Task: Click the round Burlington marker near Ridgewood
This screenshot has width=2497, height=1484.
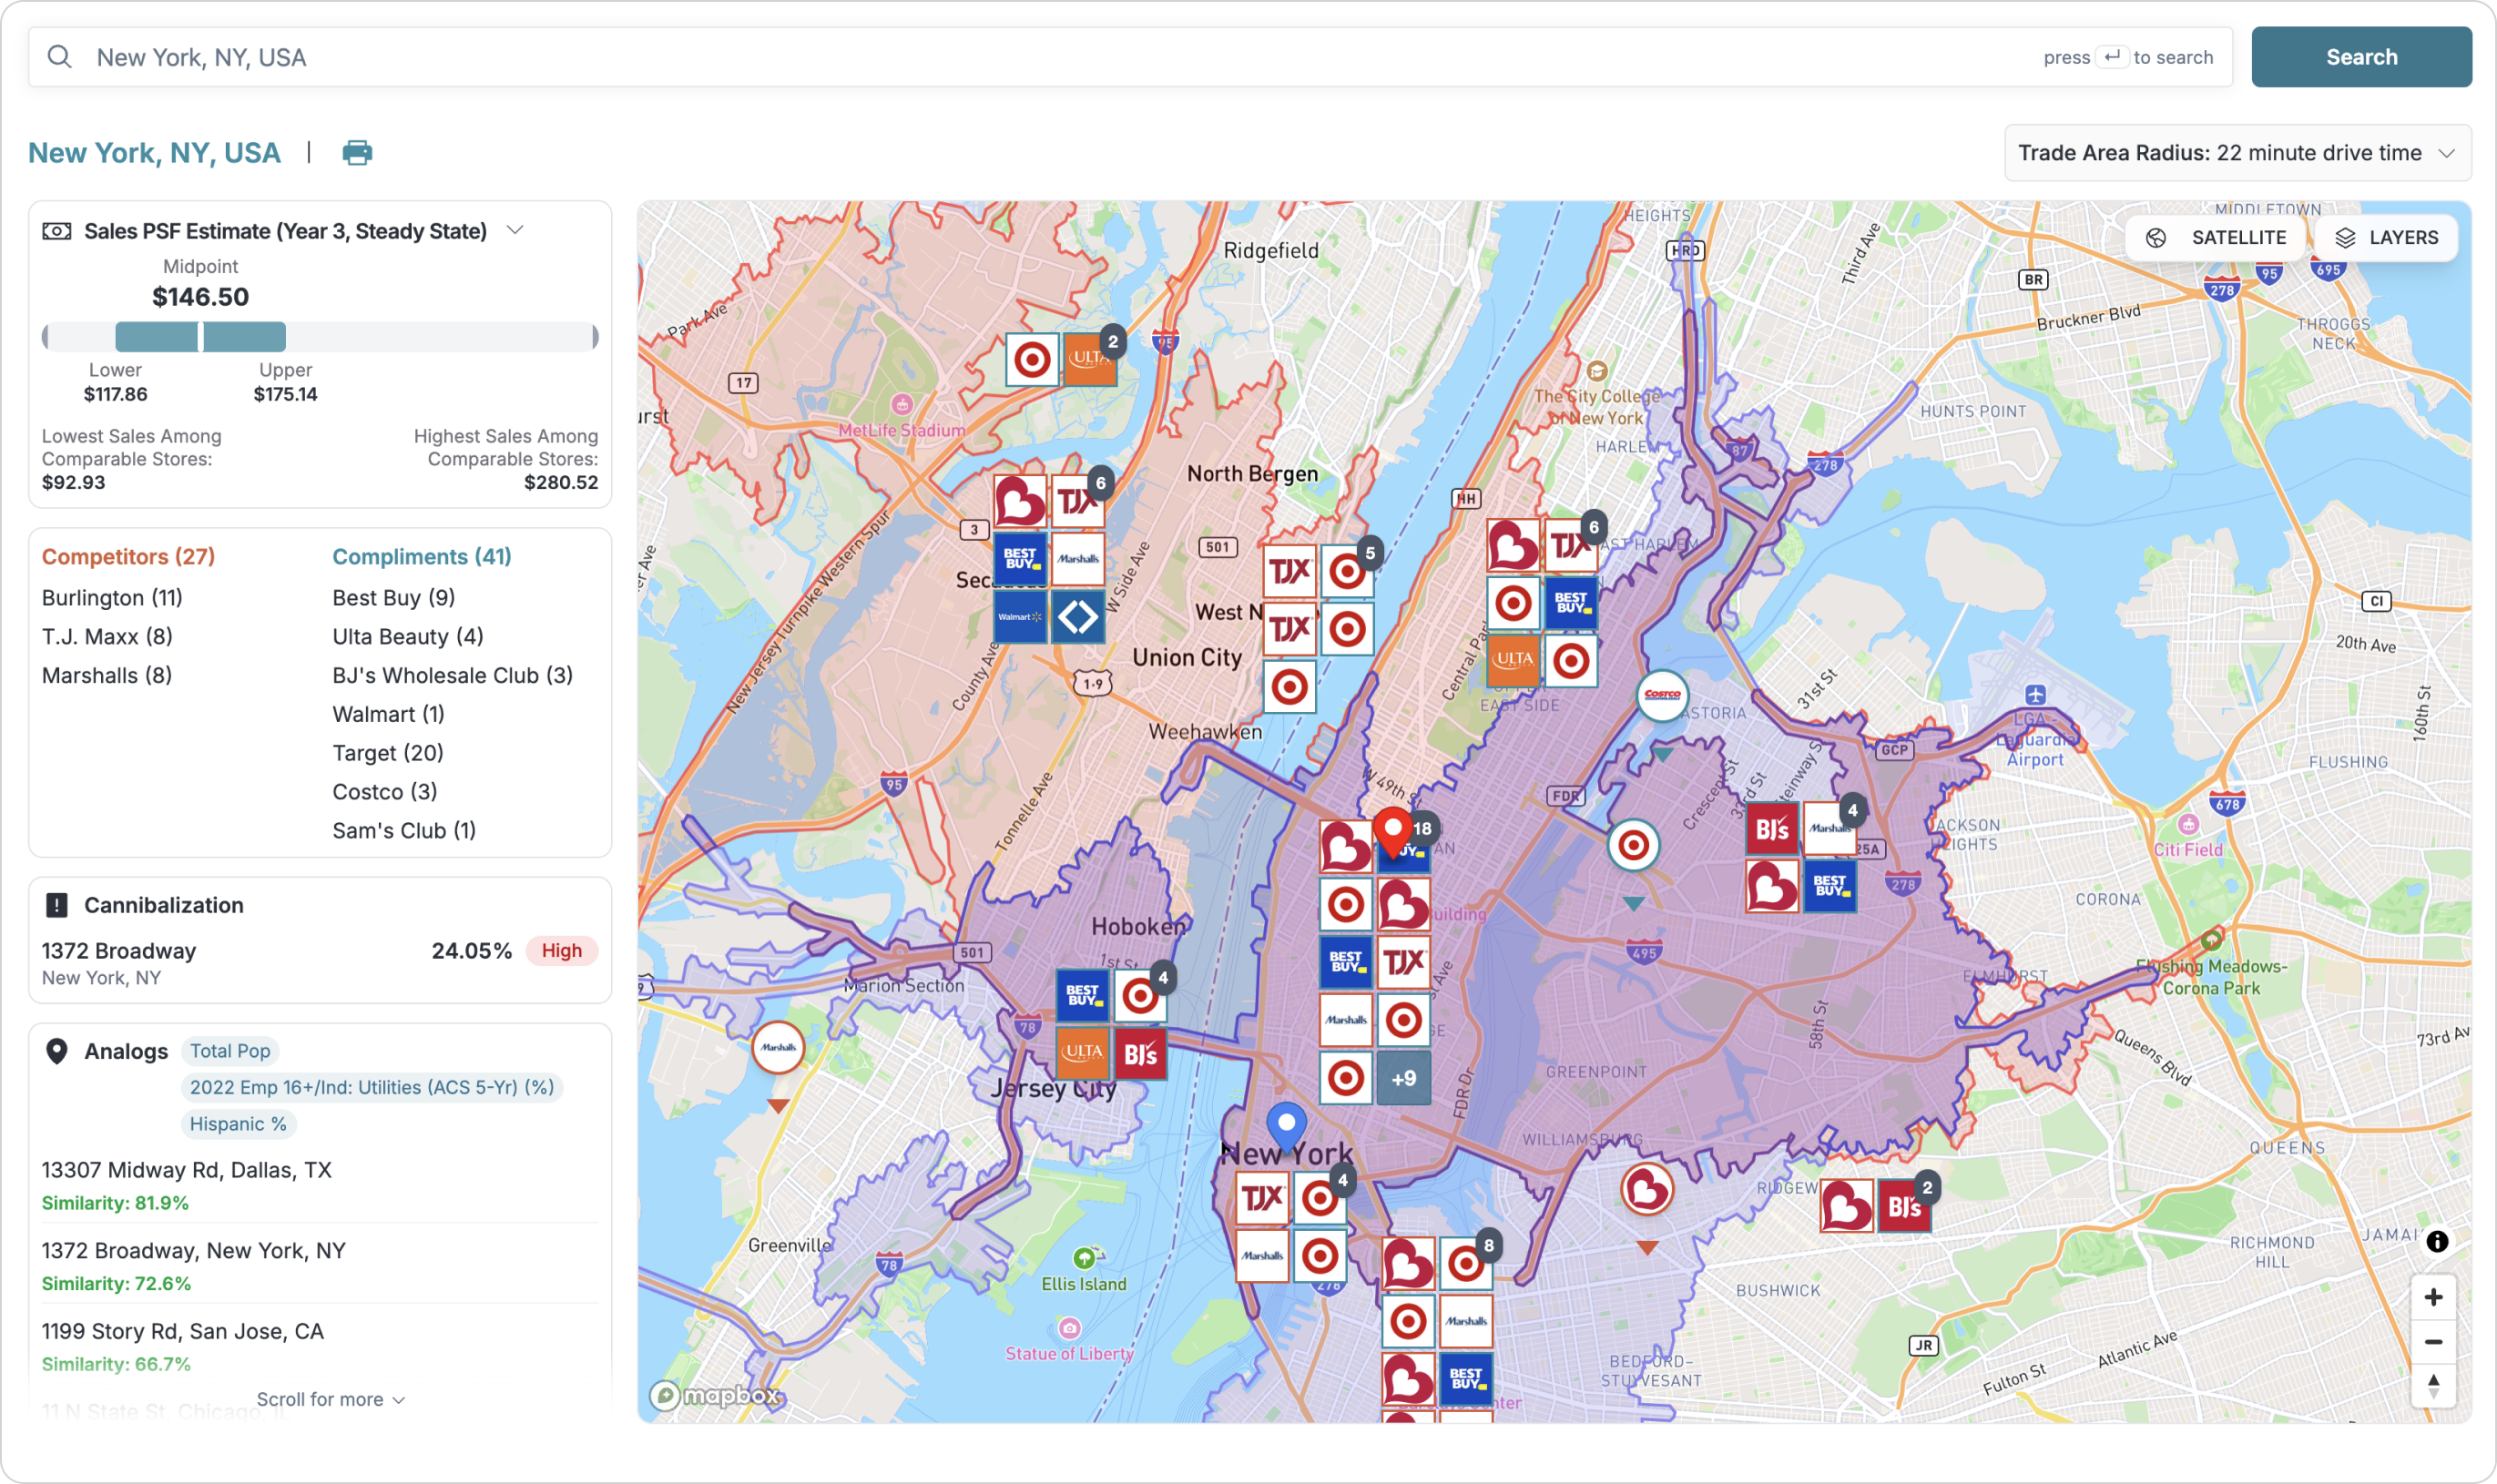Action: pyautogui.click(x=1646, y=1190)
